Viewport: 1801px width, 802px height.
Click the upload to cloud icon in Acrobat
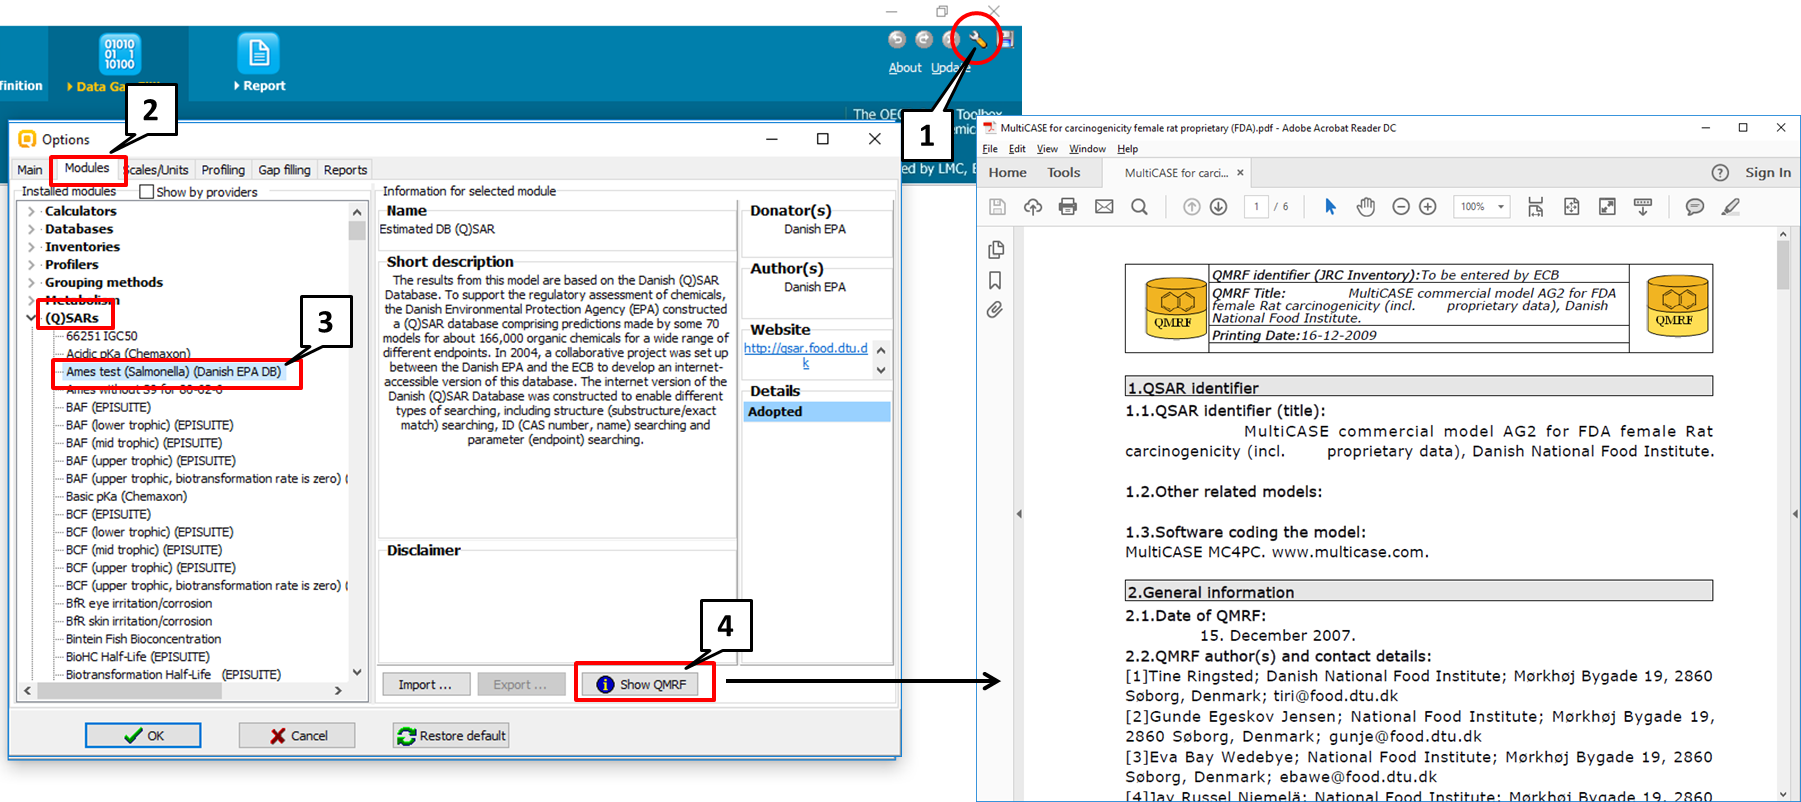tap(1033, 206)
